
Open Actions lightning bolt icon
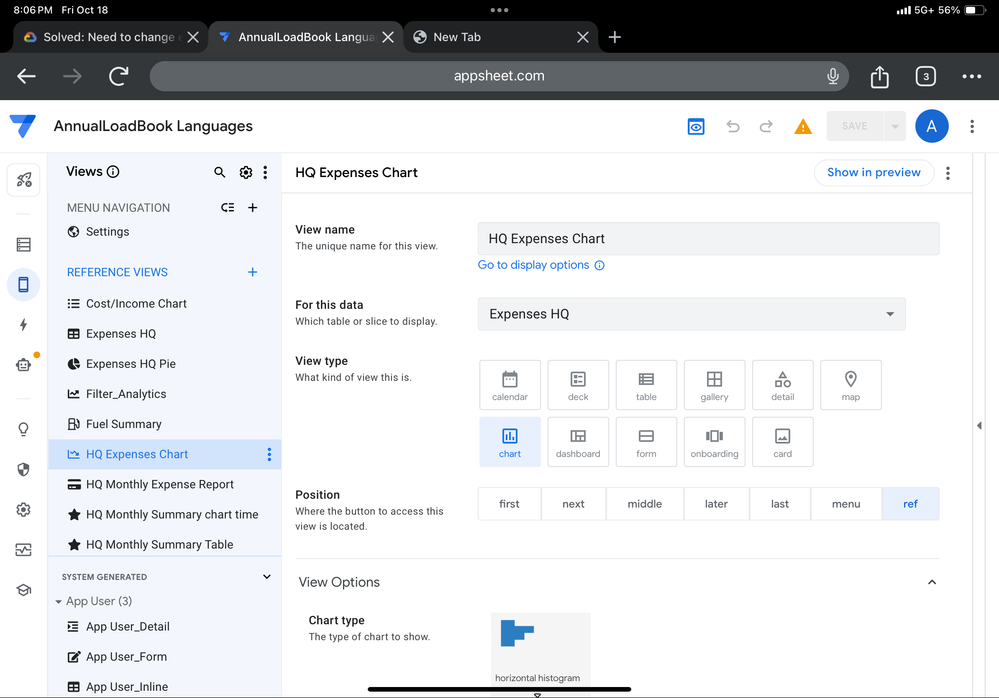click(x=24, y=325)
